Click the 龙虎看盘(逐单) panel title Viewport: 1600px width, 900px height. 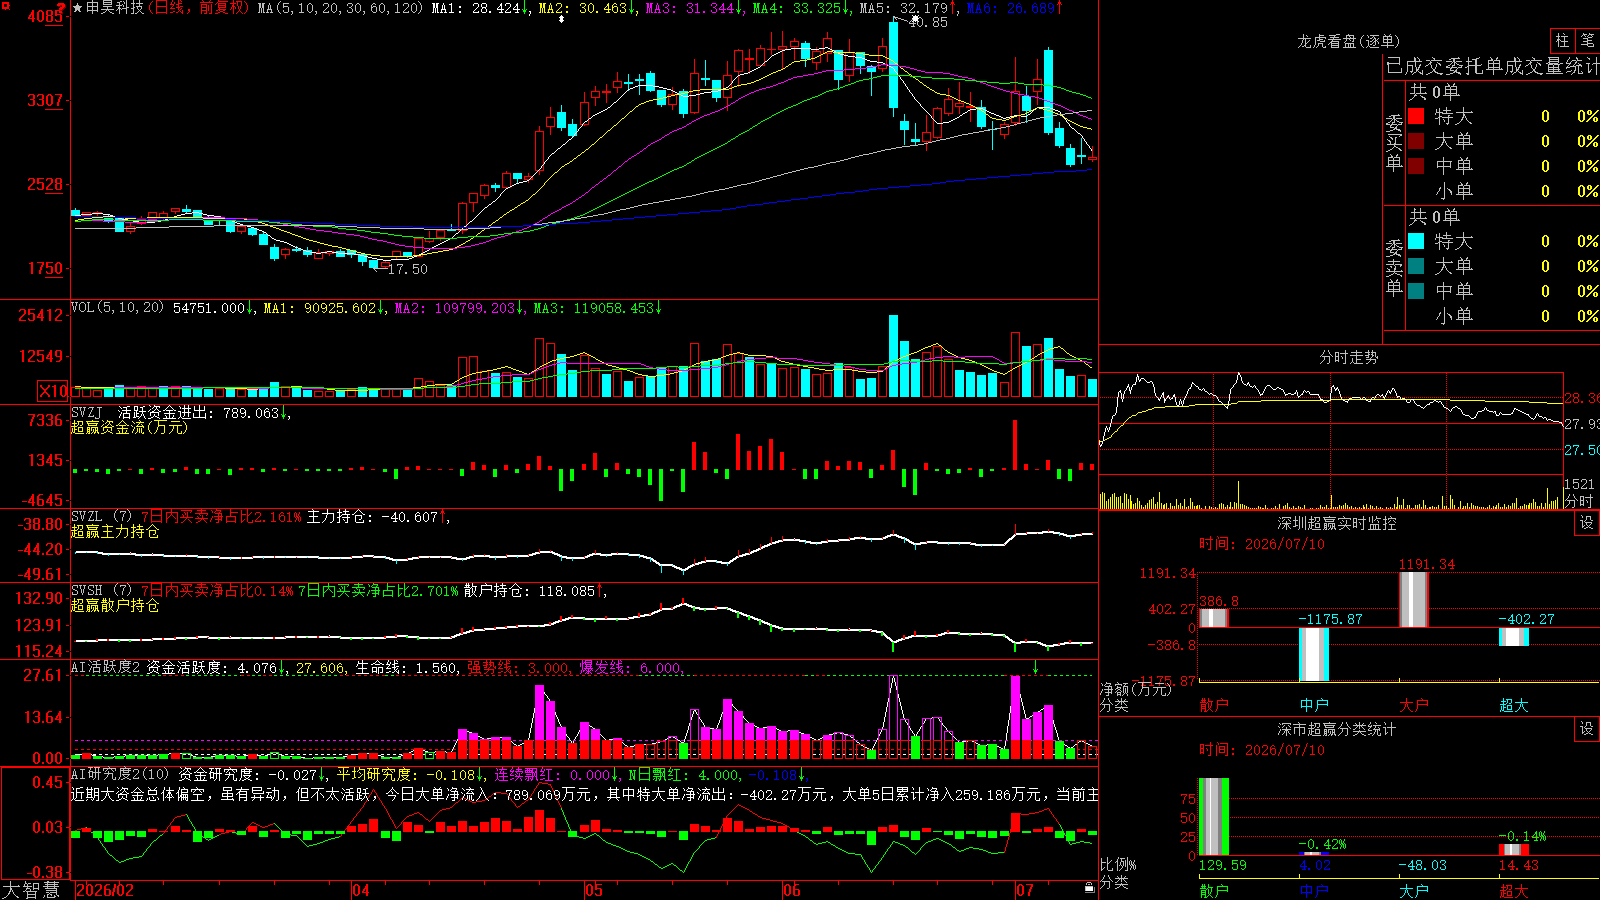tap(1348, 41)
